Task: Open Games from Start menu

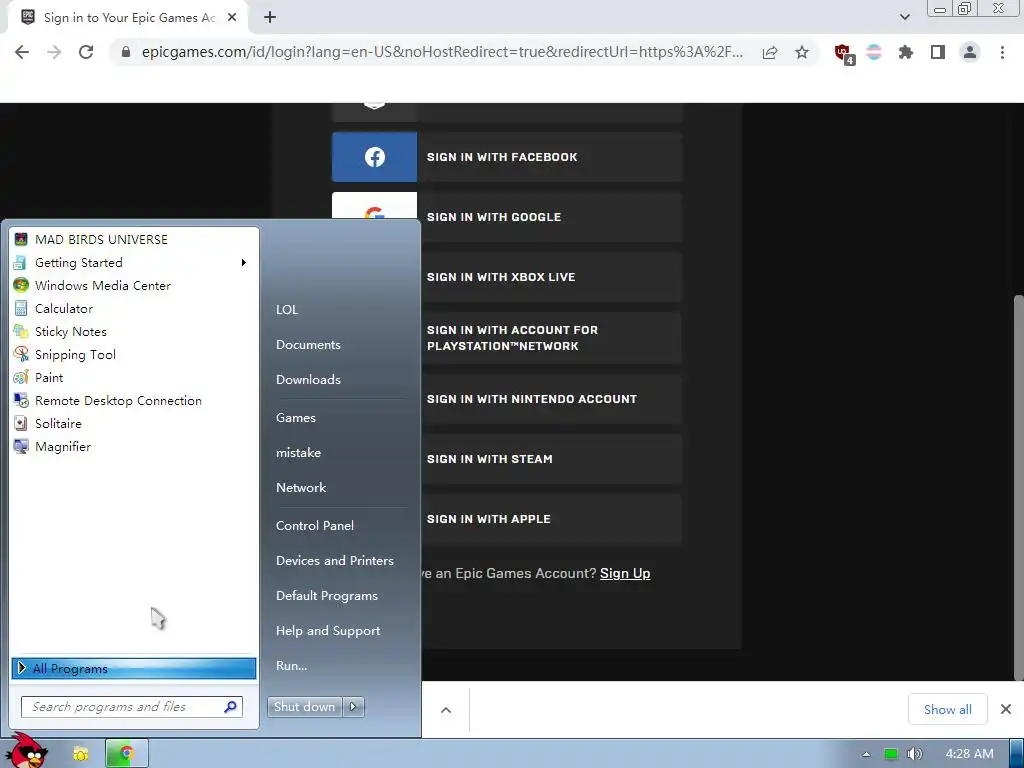Action: tap(296, 418)
